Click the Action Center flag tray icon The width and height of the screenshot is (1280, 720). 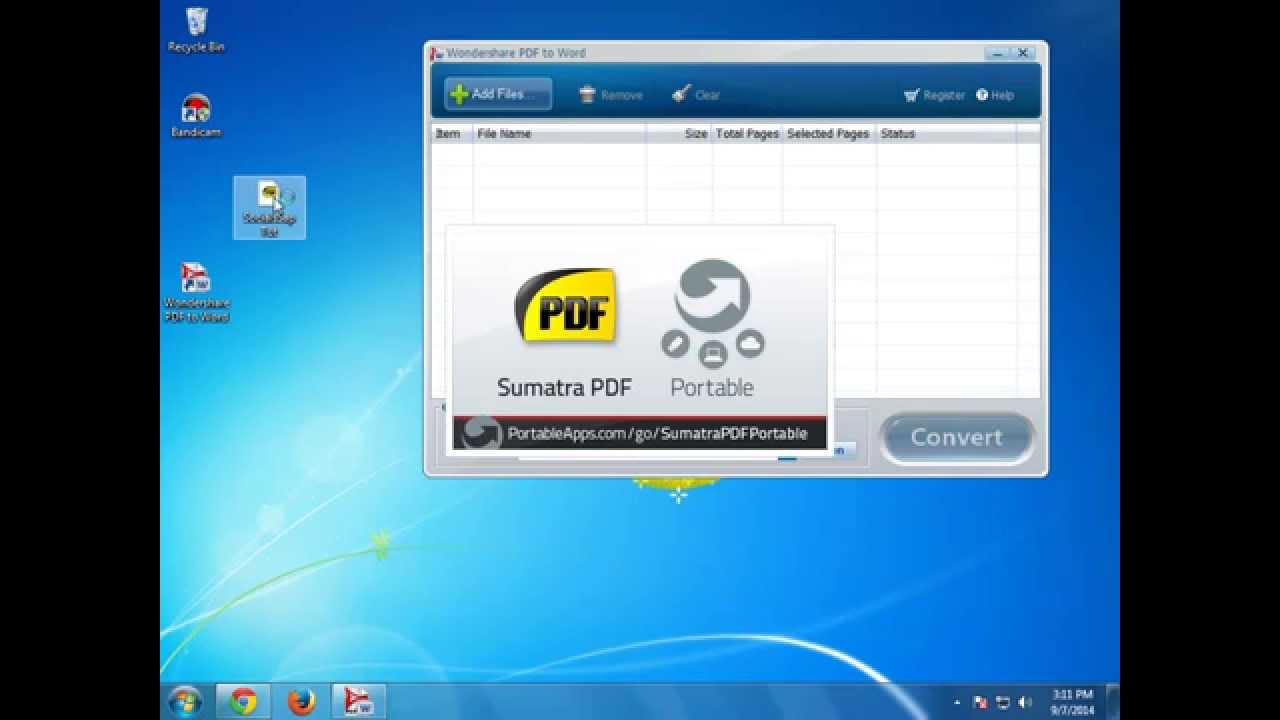[980, 703]
